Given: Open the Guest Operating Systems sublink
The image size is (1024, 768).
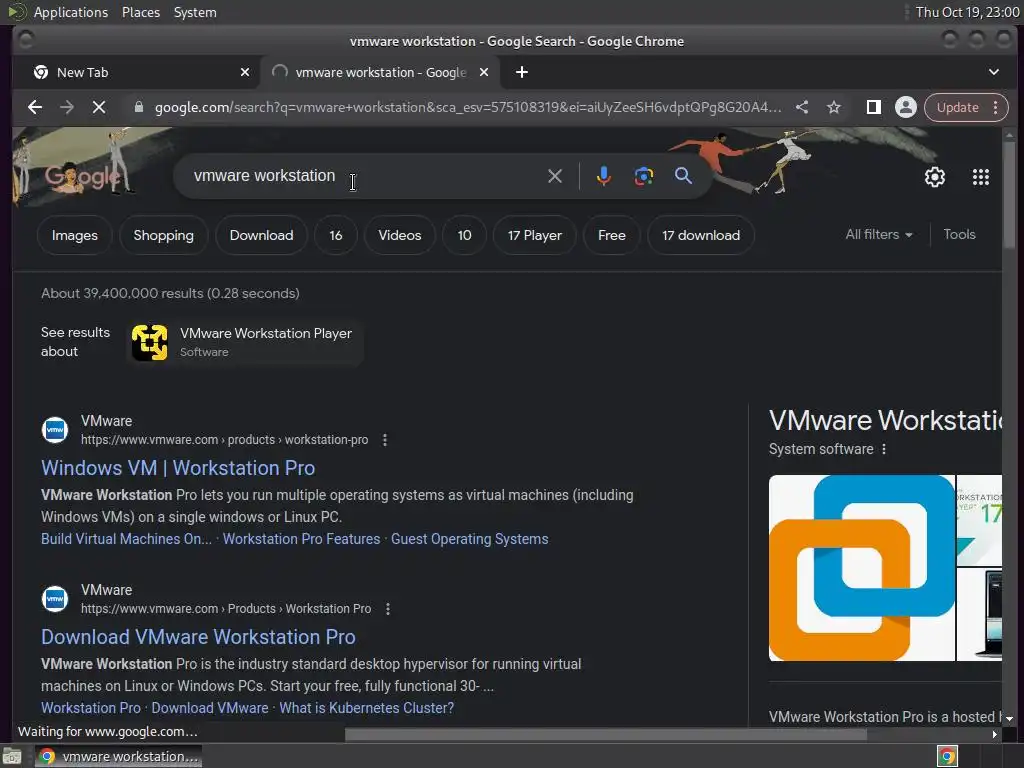Looking at the screenshot, I should click(470, 539).
